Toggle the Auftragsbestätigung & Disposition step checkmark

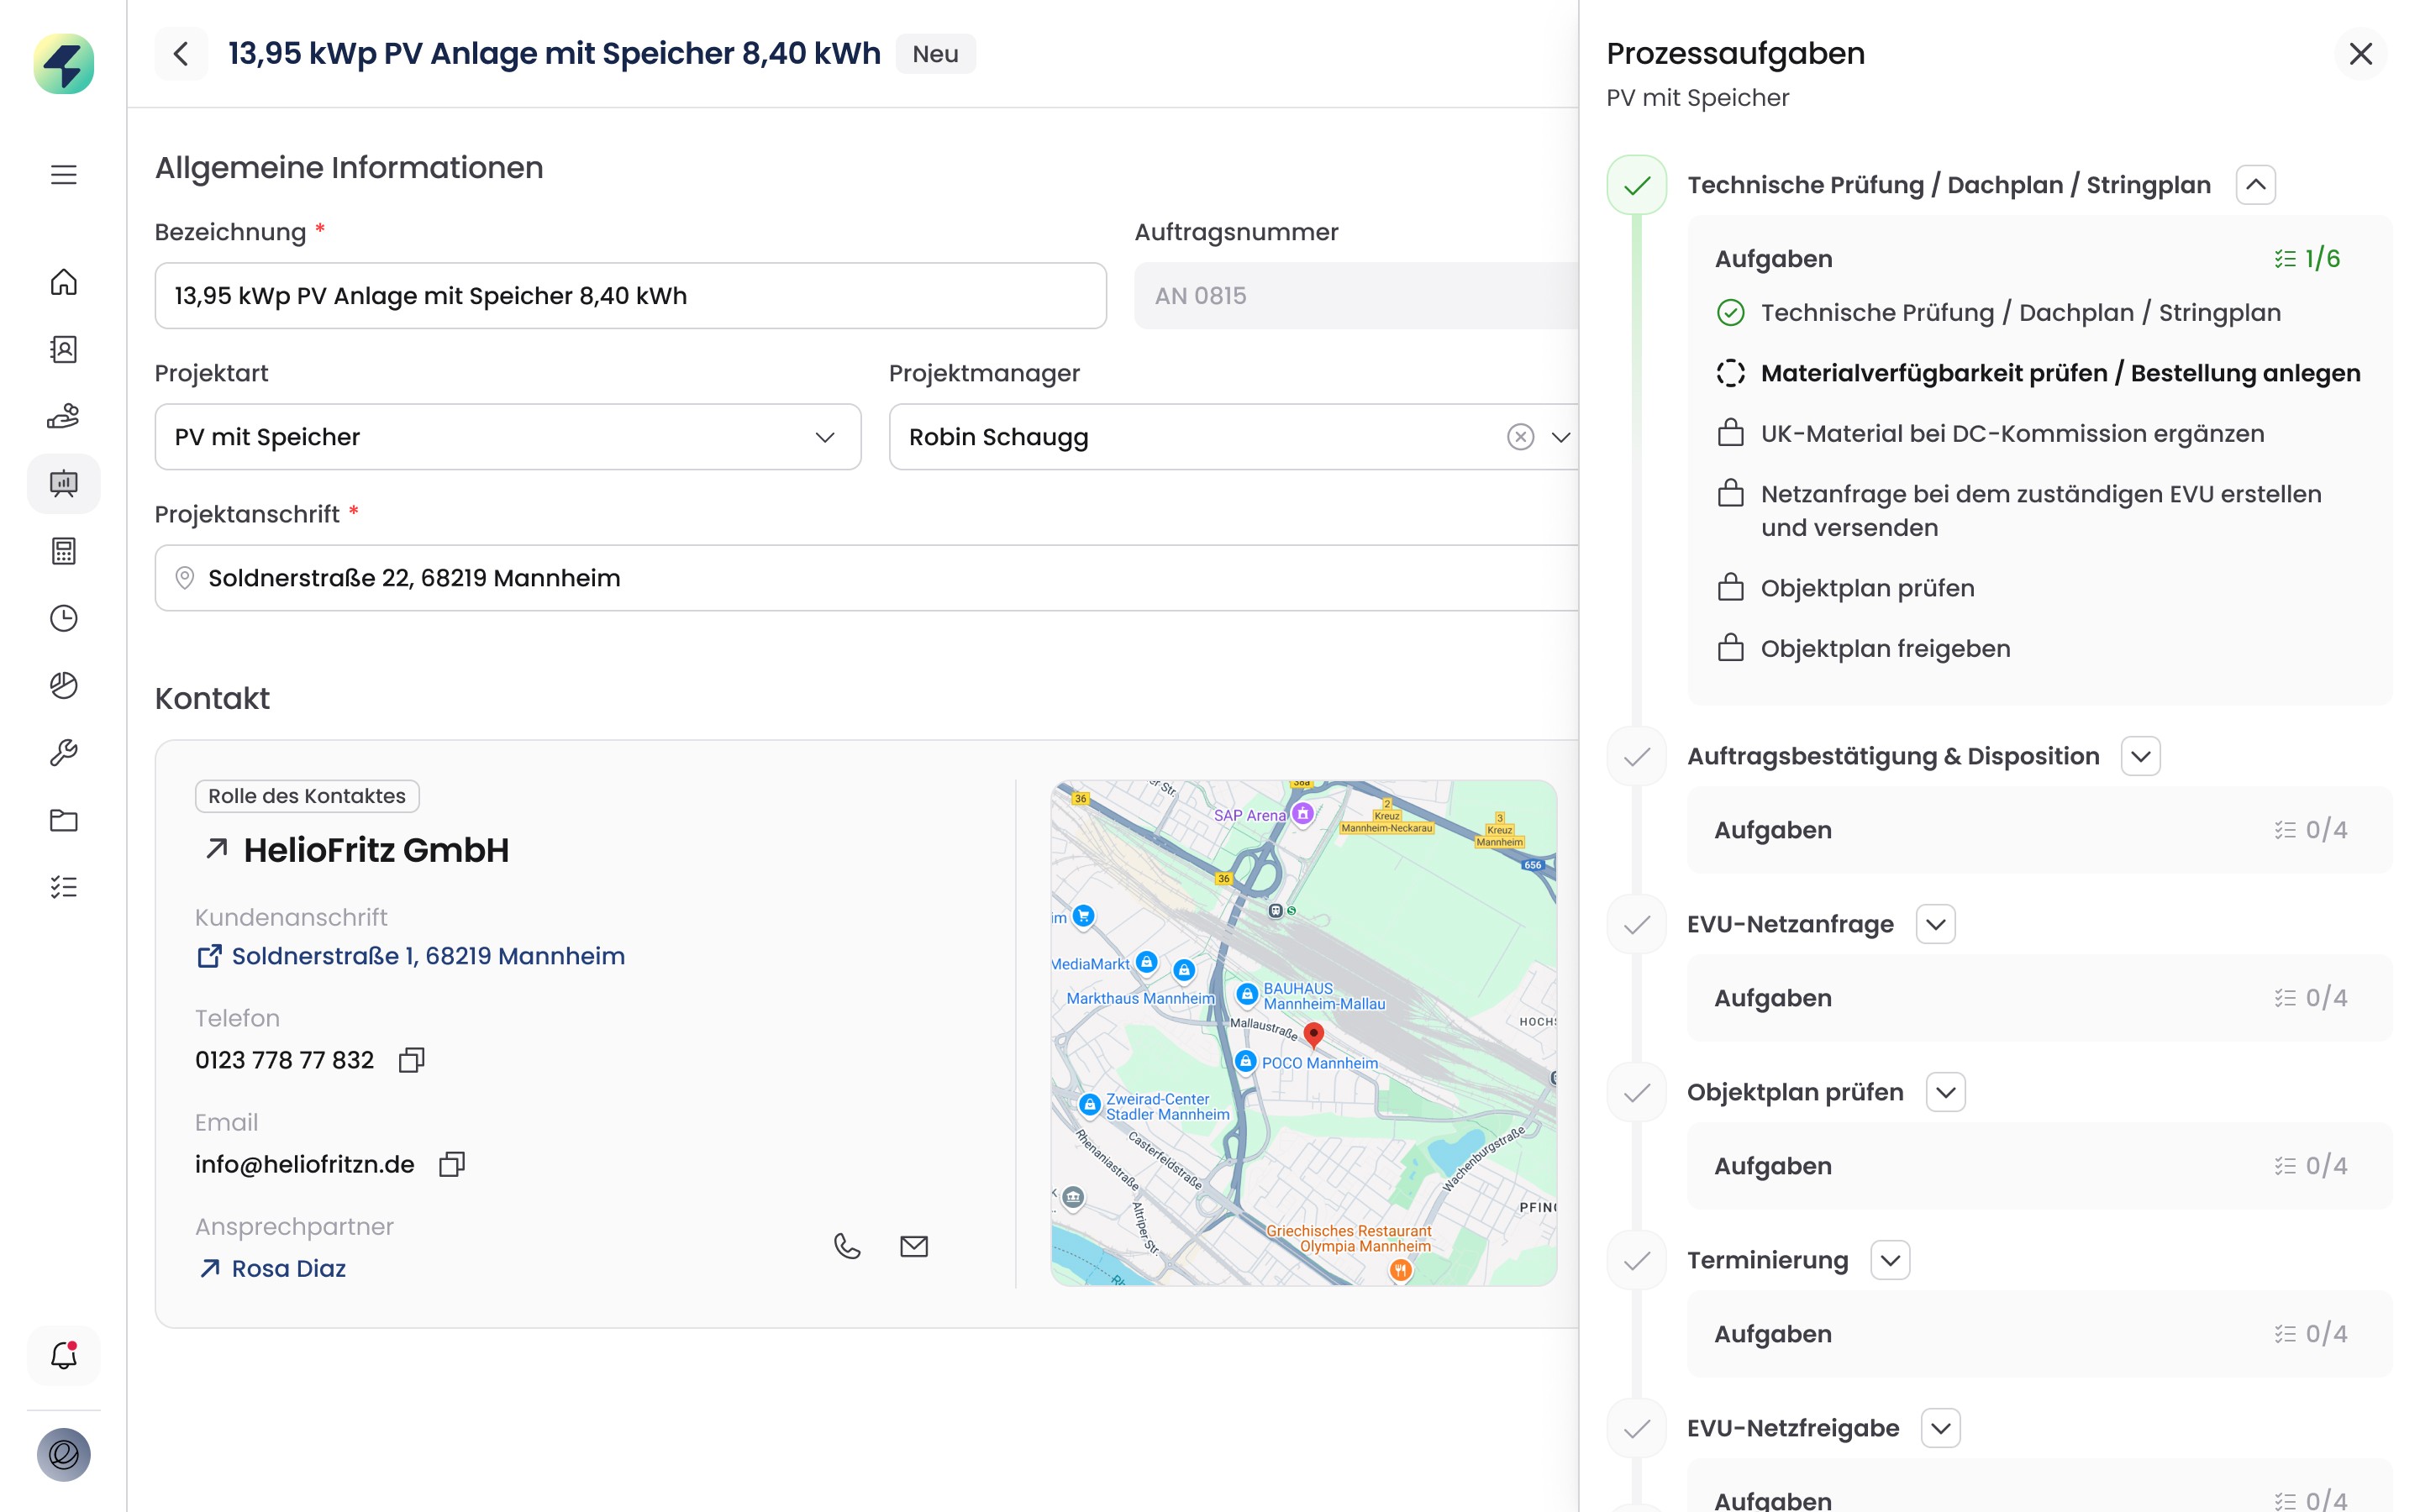click(1636, 757)
